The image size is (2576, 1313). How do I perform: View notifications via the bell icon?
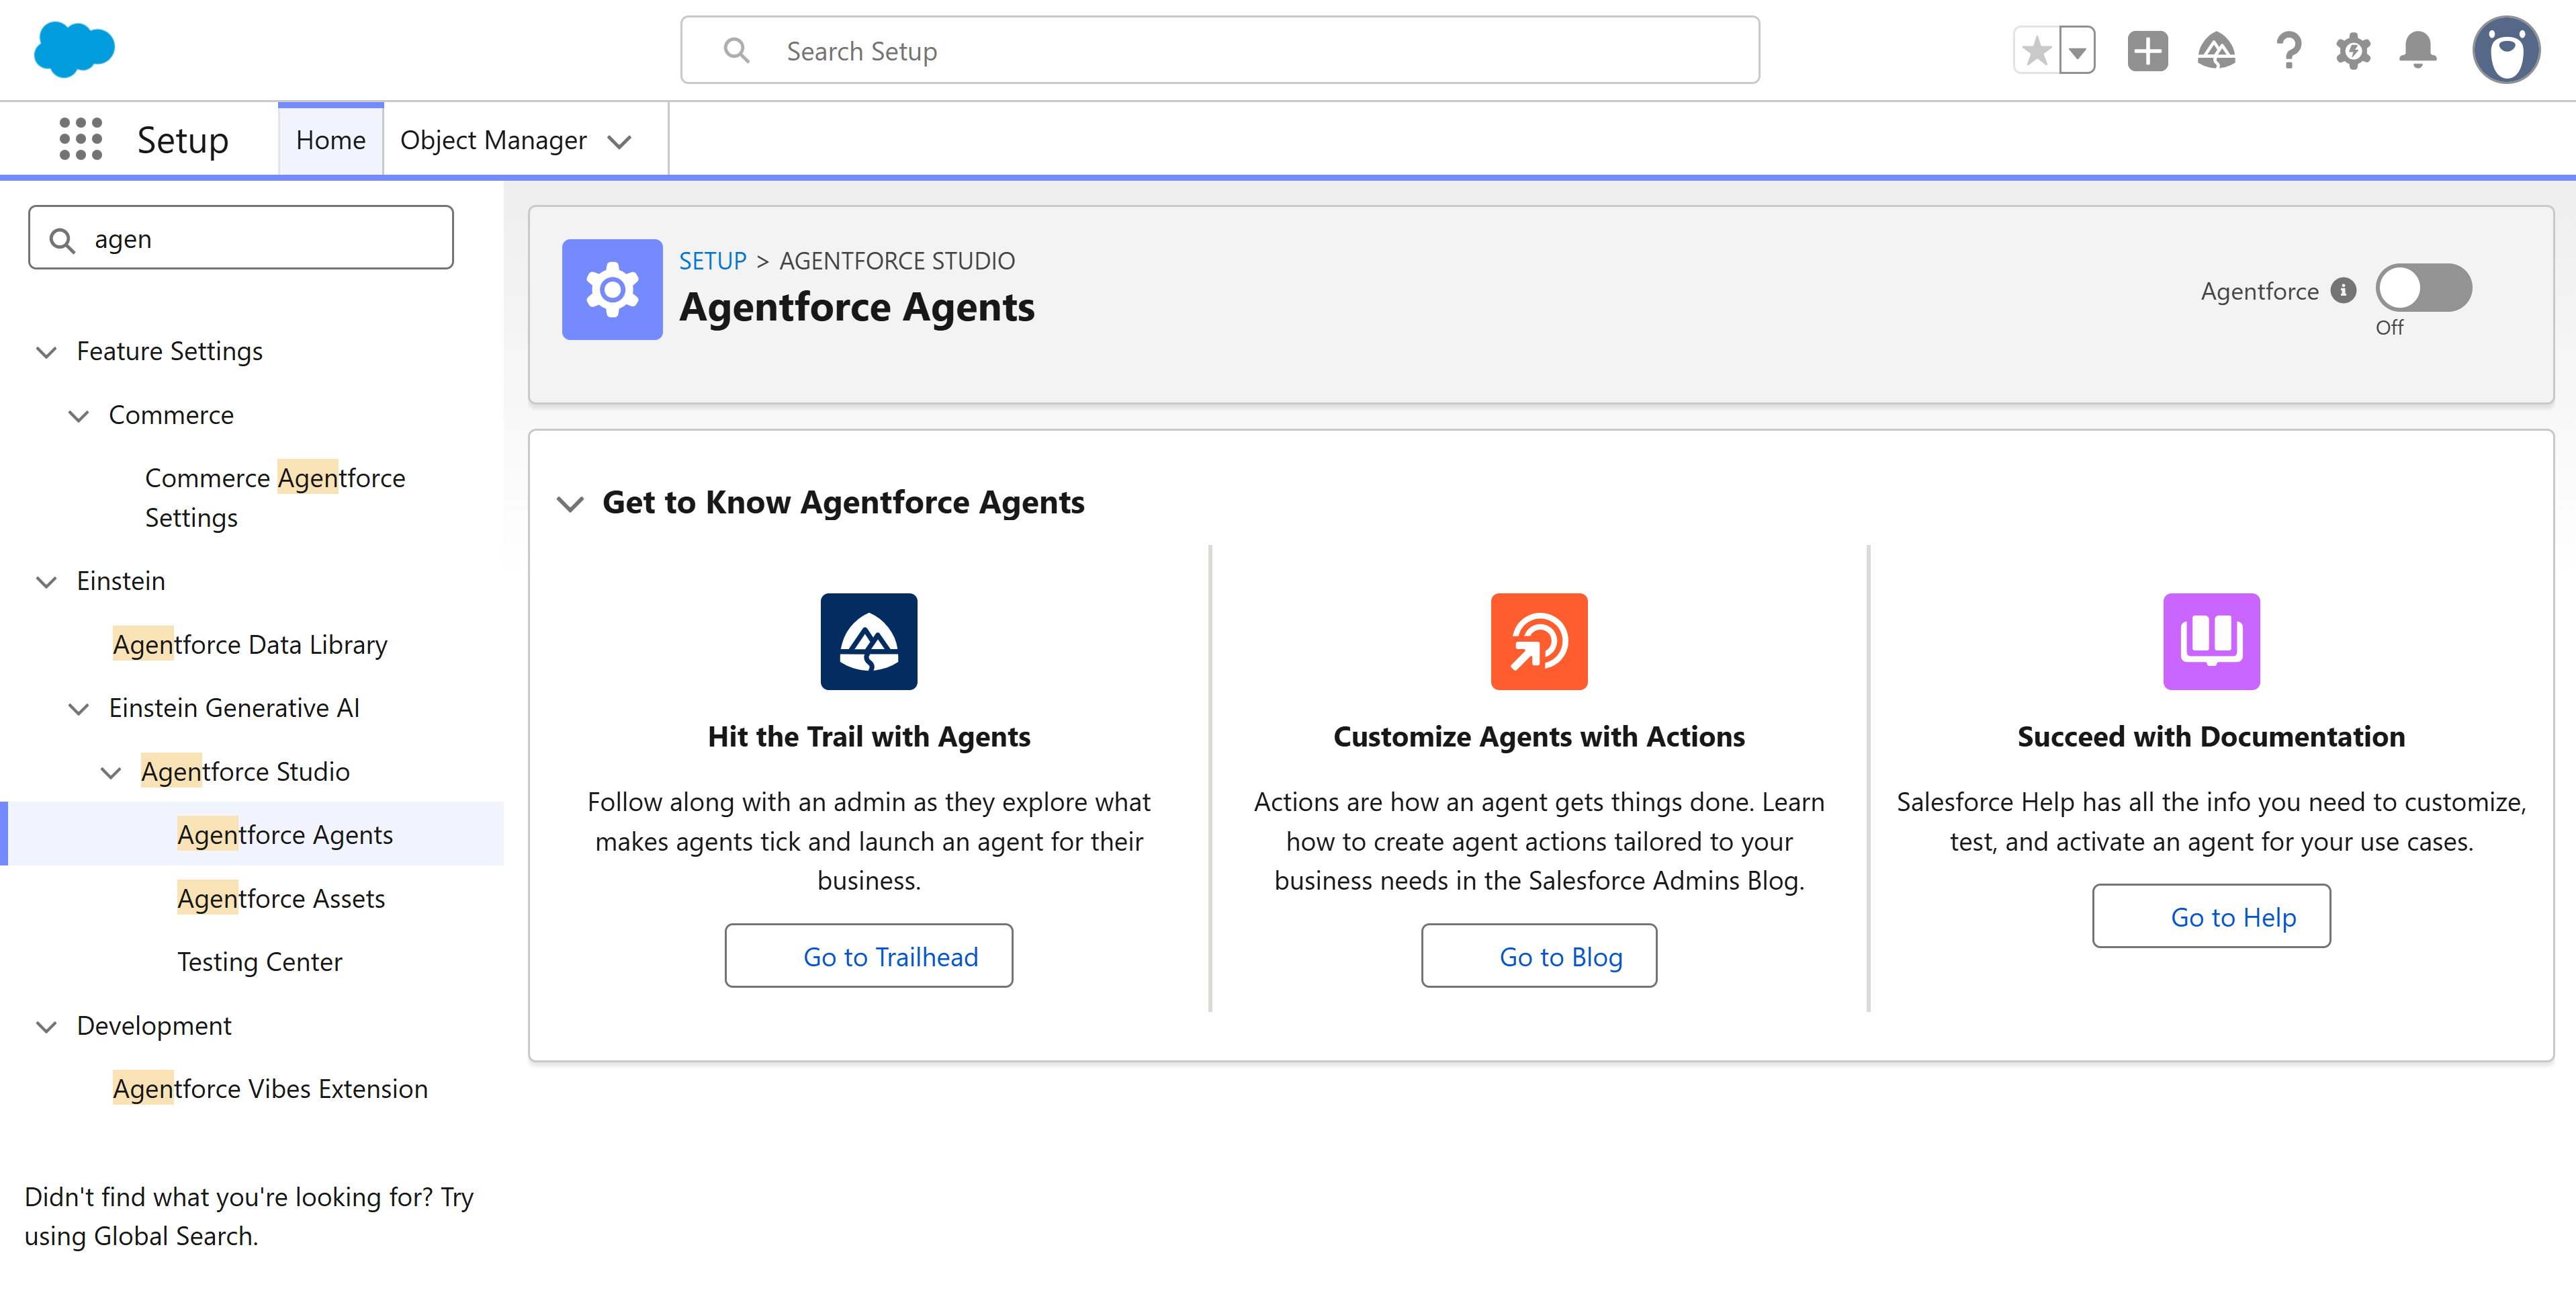(2420, 50)
